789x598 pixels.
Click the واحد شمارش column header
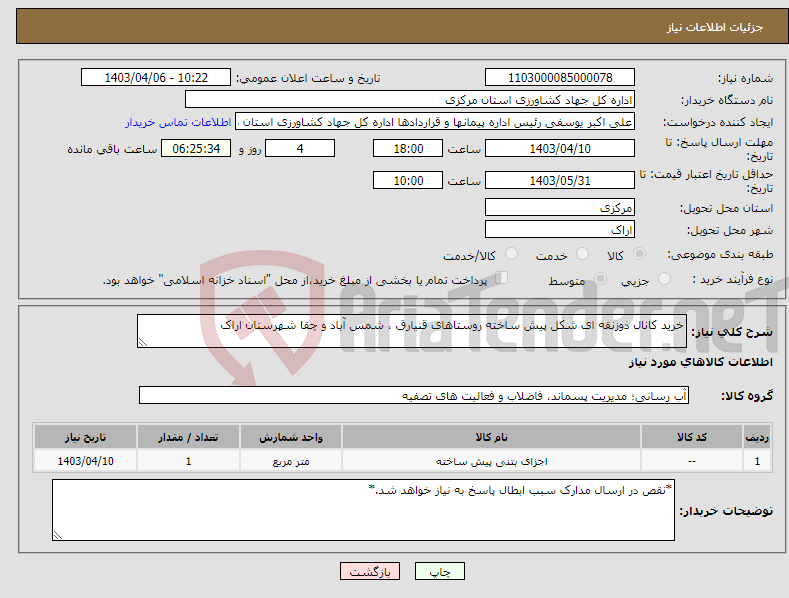pos(291,437)
